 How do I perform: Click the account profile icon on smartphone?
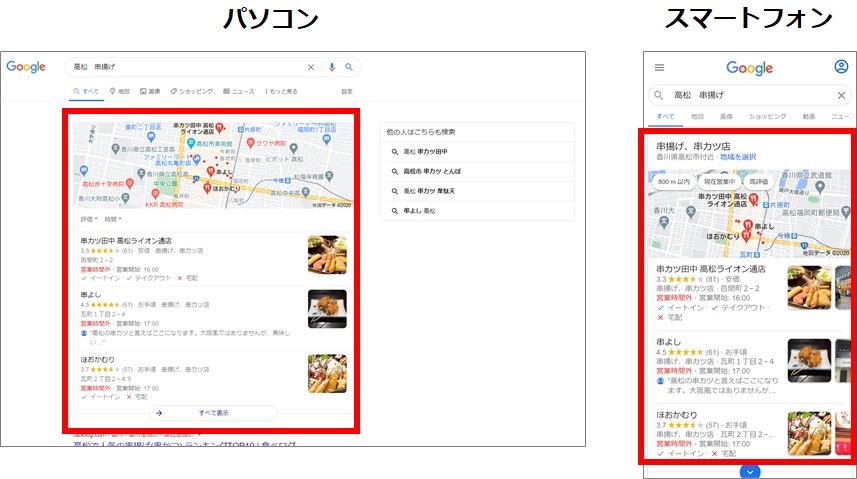pyautogui.click(x=841, y=67)
